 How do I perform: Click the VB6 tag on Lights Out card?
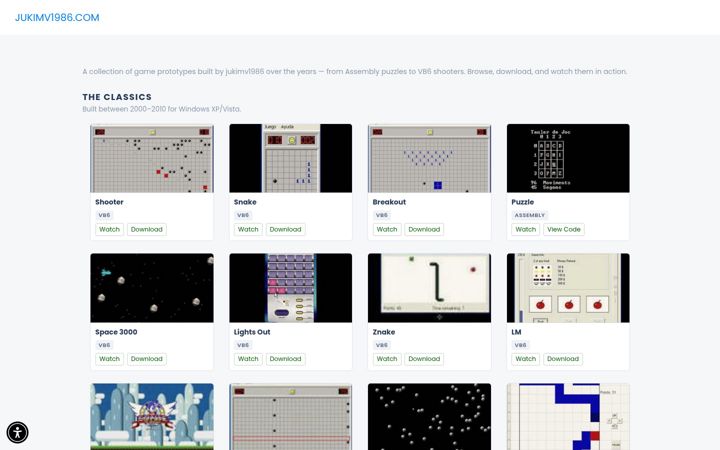(243, 345)
